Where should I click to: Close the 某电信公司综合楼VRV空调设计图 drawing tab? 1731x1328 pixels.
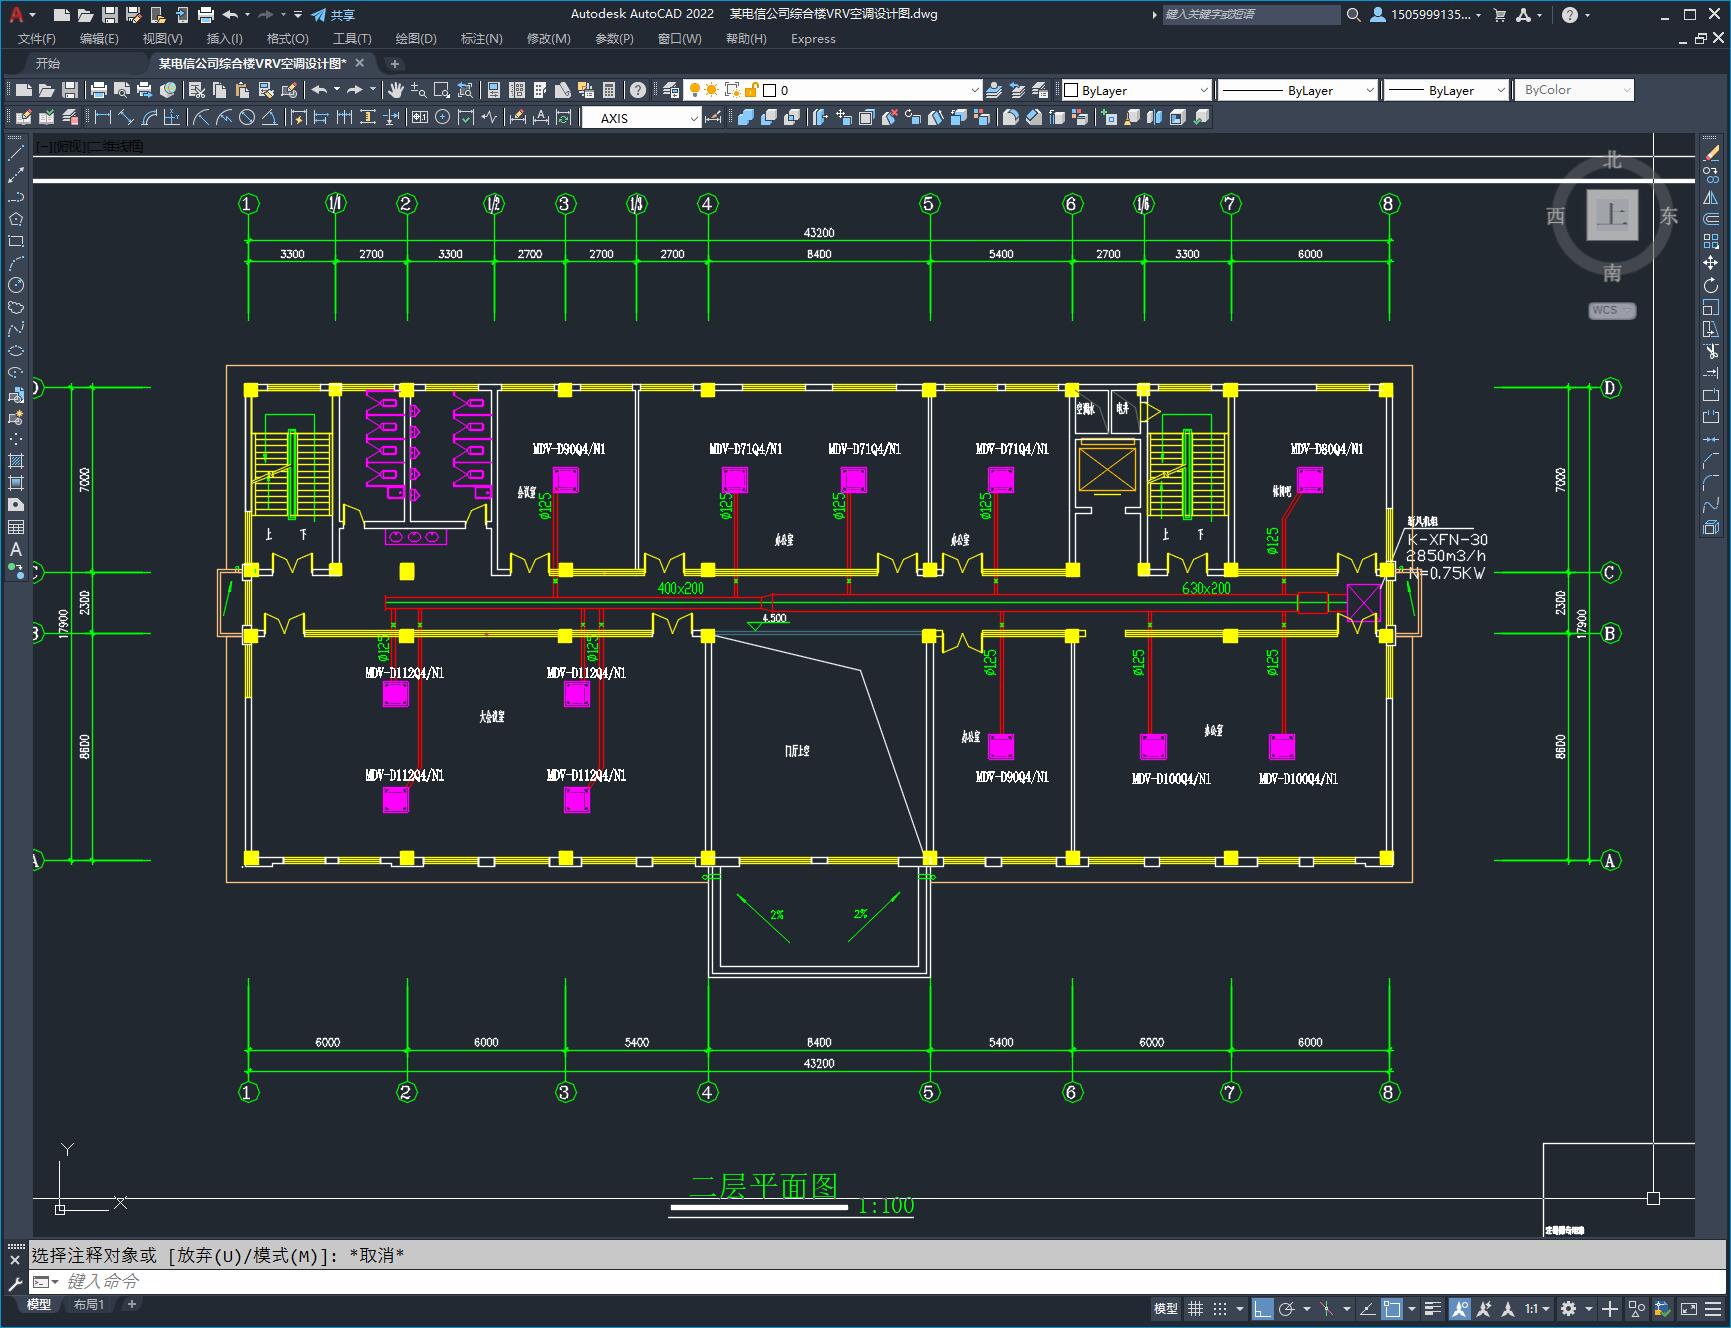[x=361, y=63]
